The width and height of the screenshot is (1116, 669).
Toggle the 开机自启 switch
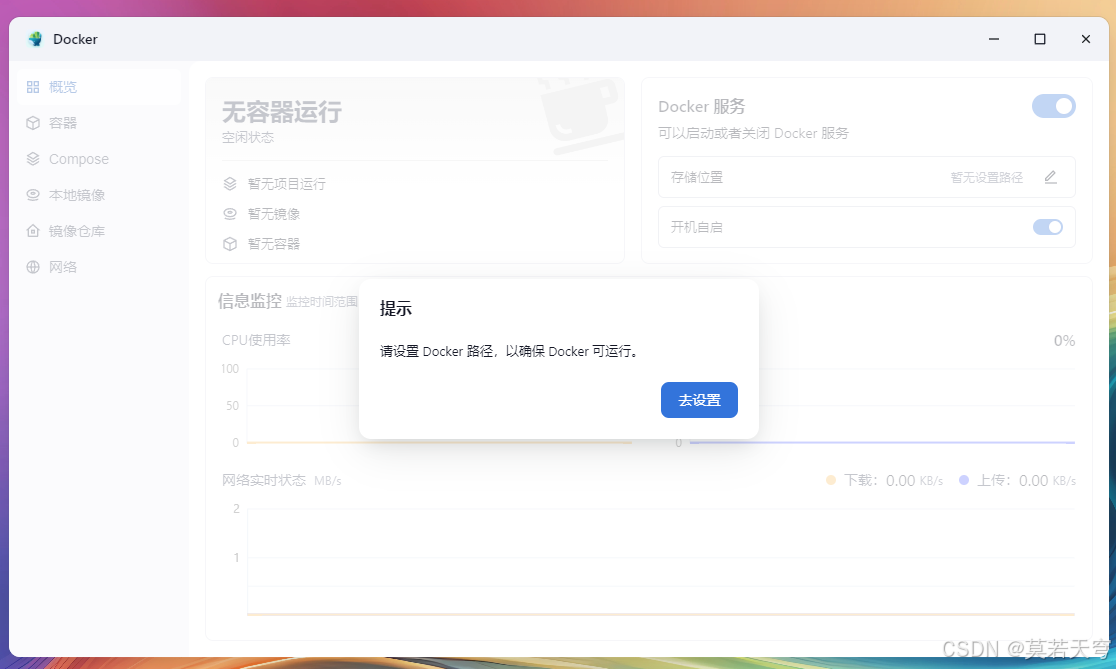(x=1048, y=227)
